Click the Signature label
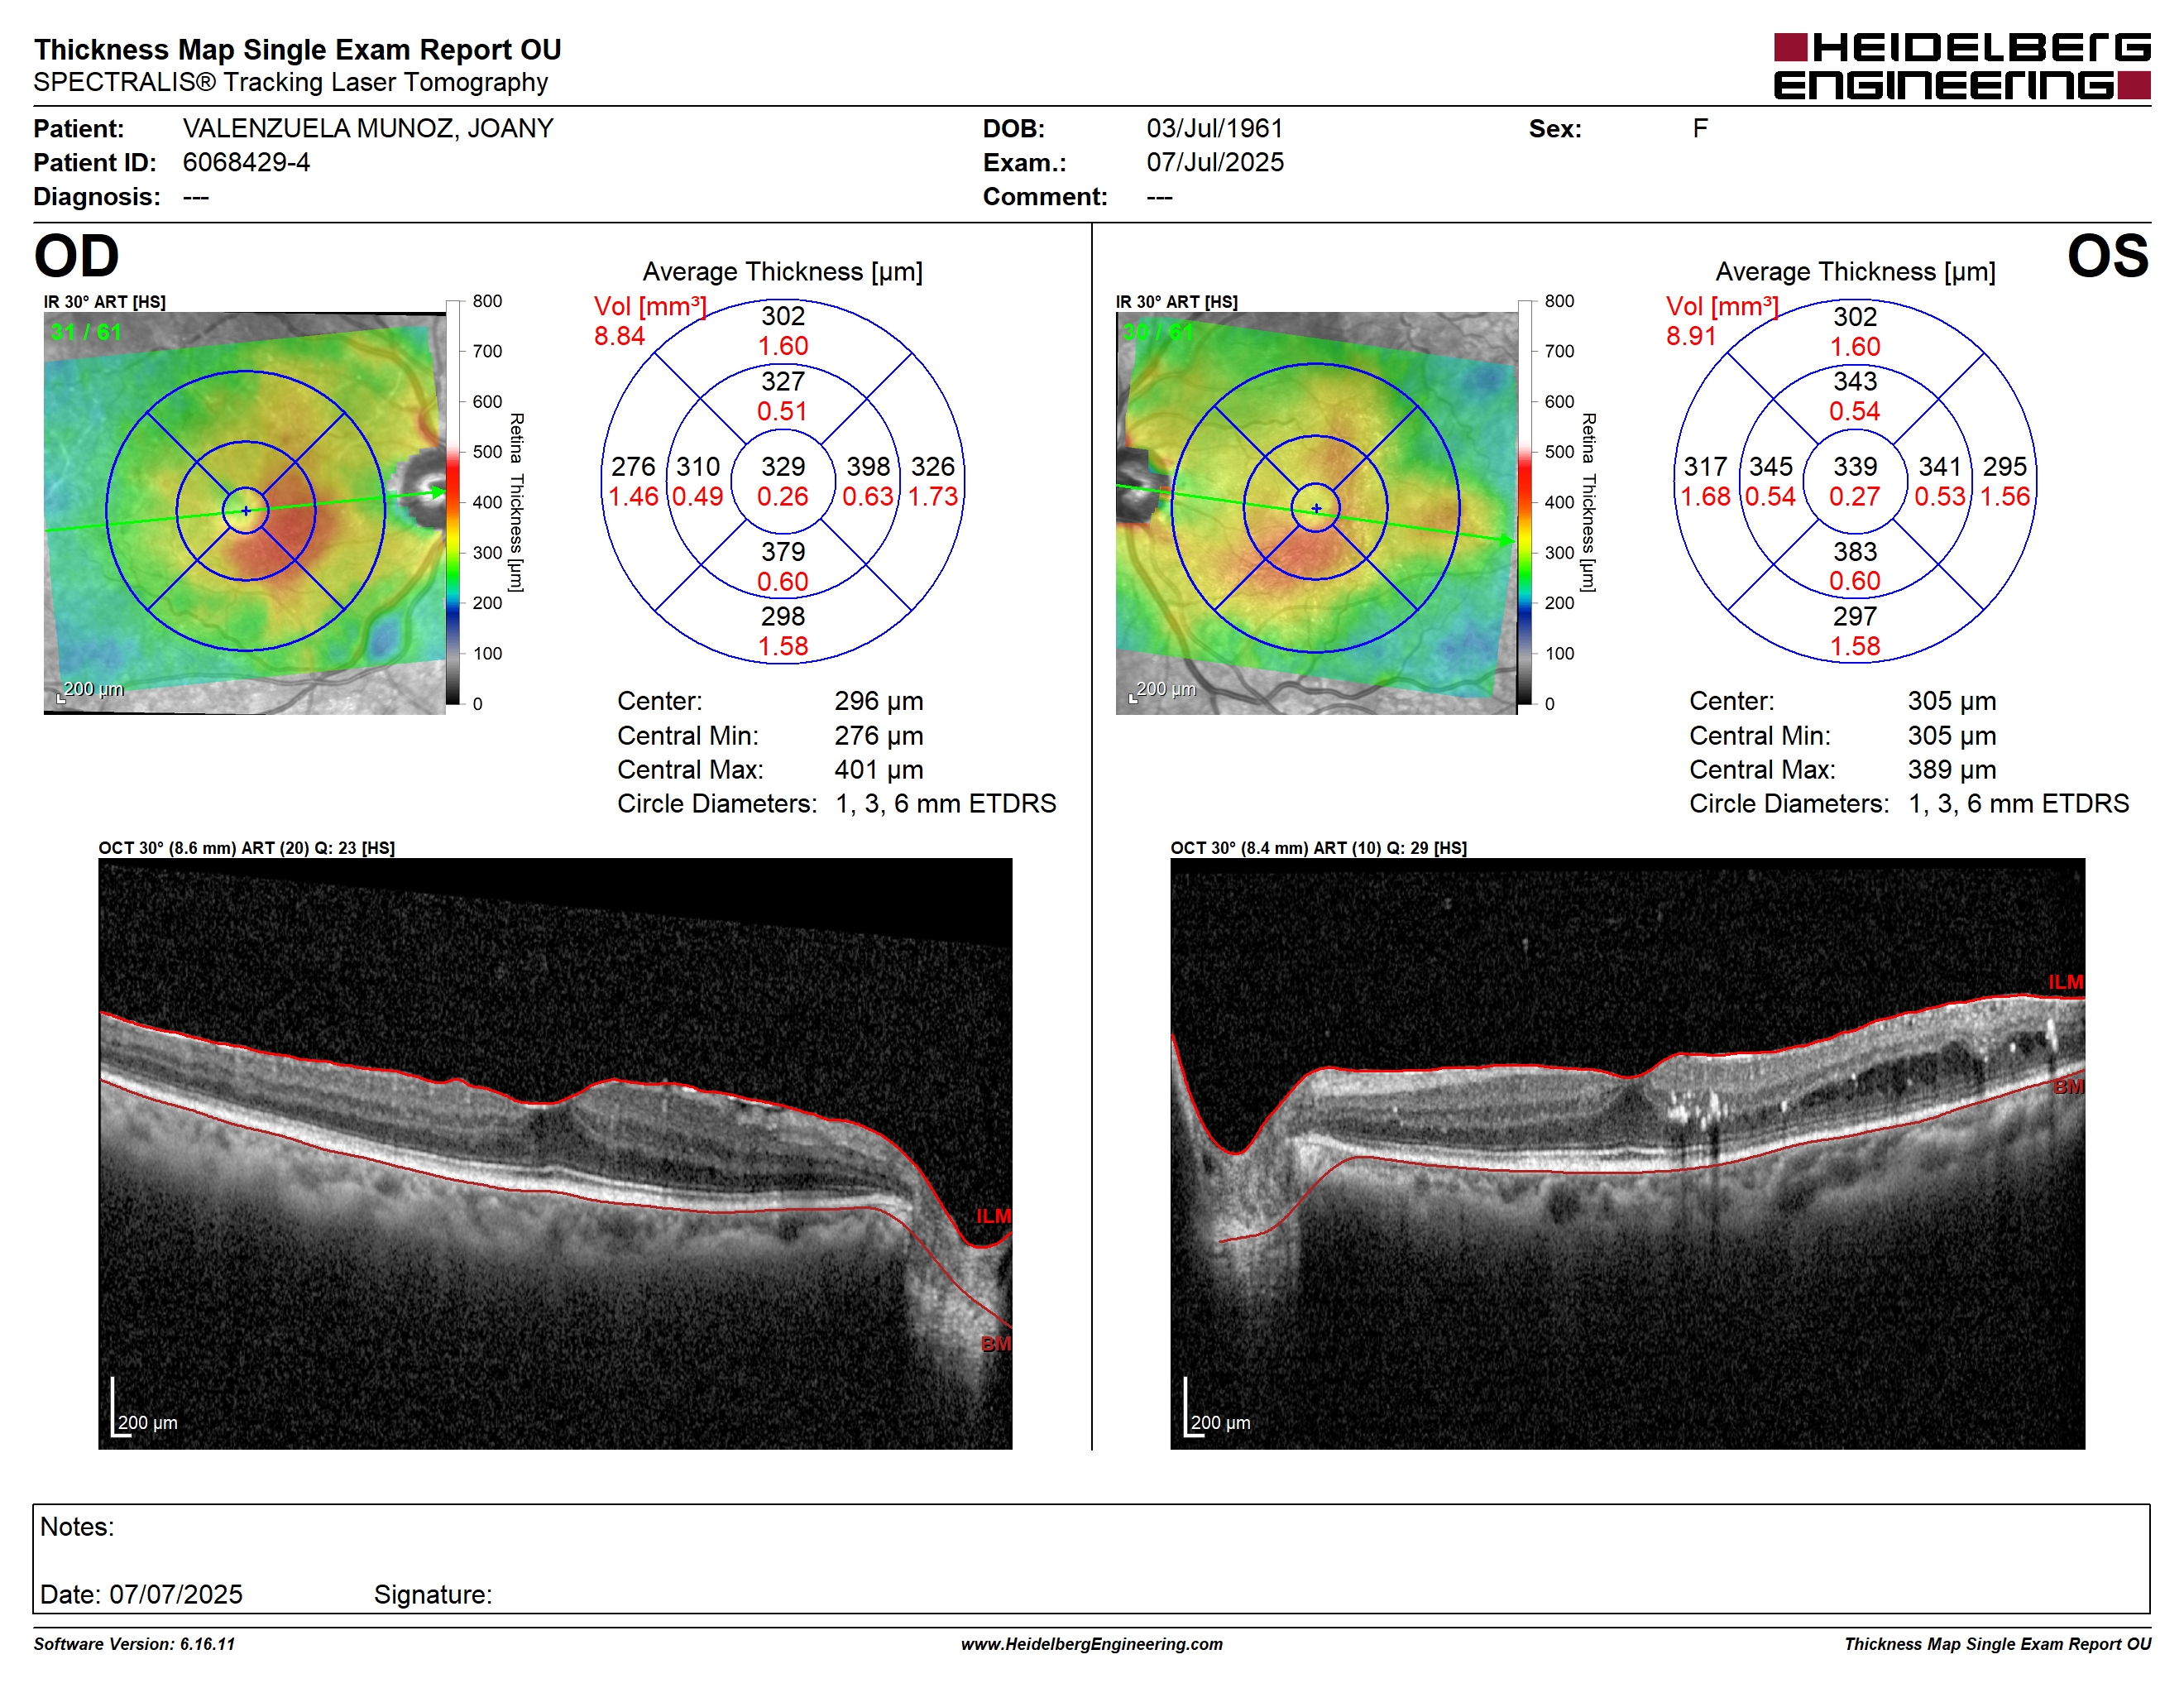 [x=433, y=1595]
